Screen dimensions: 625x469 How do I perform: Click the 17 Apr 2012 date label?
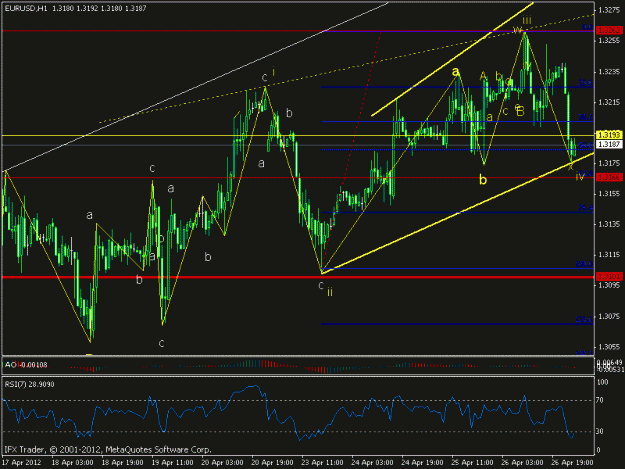click(21, 462)
